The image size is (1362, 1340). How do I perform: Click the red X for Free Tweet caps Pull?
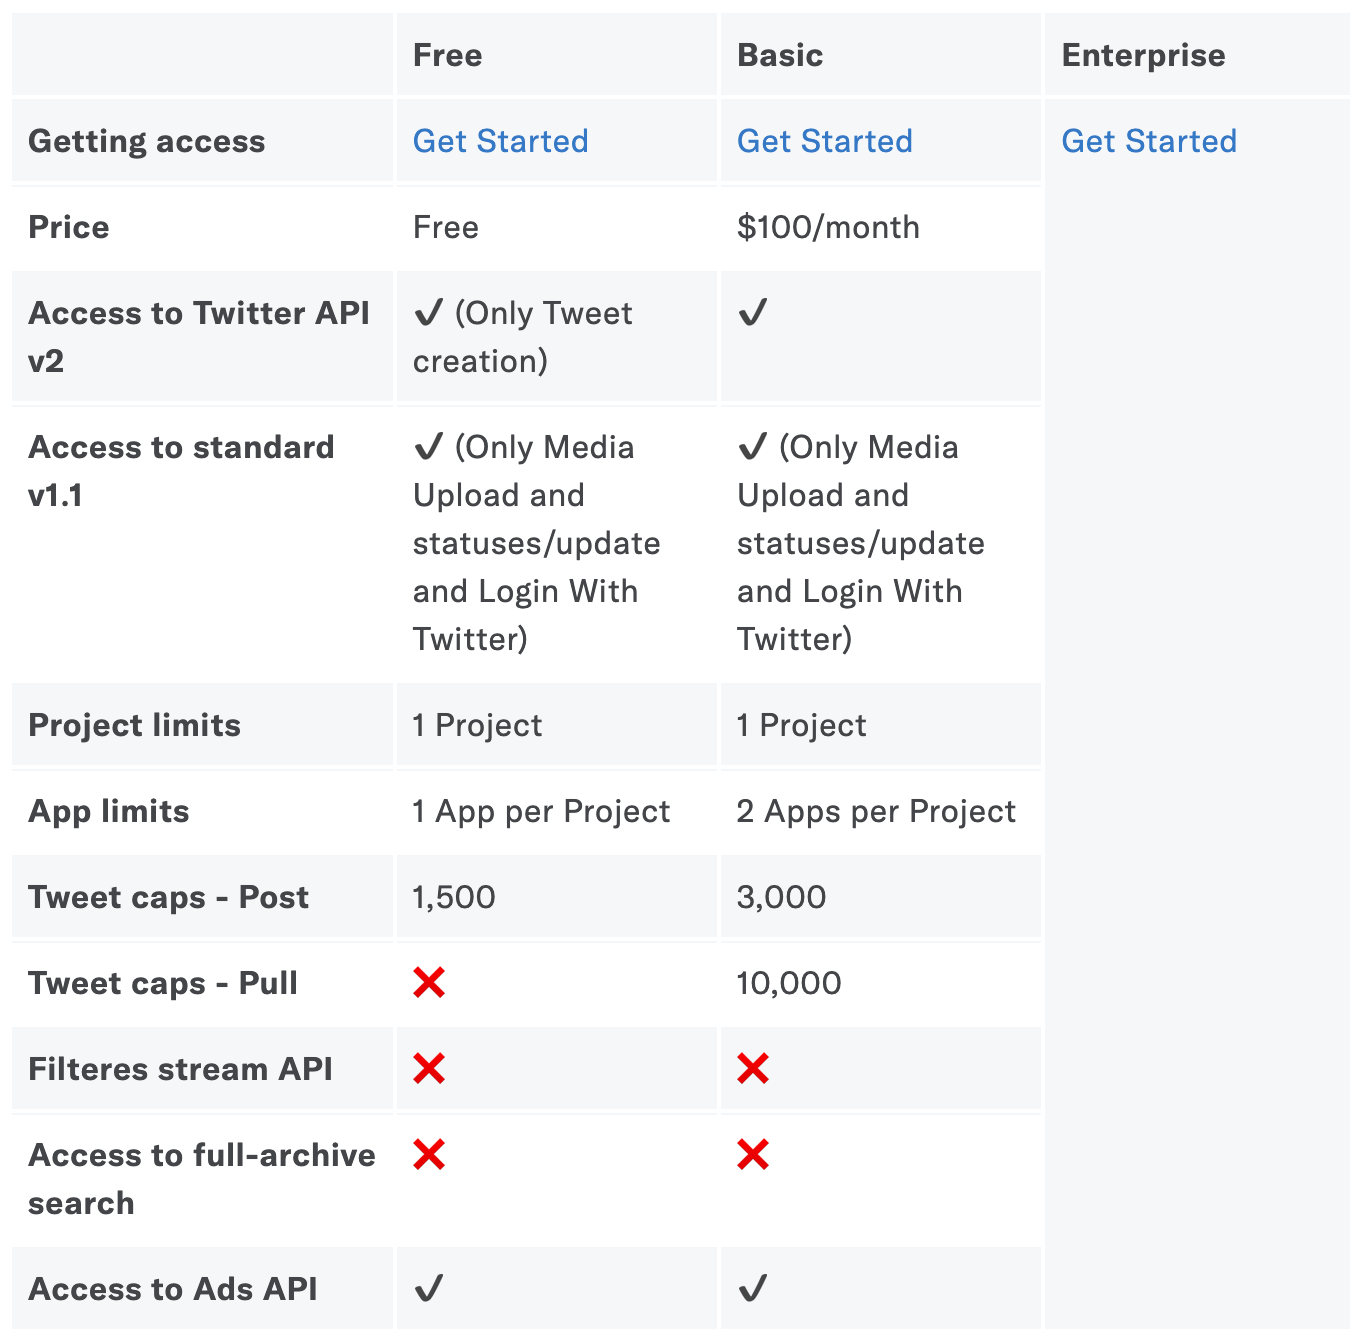click(429, 983)
